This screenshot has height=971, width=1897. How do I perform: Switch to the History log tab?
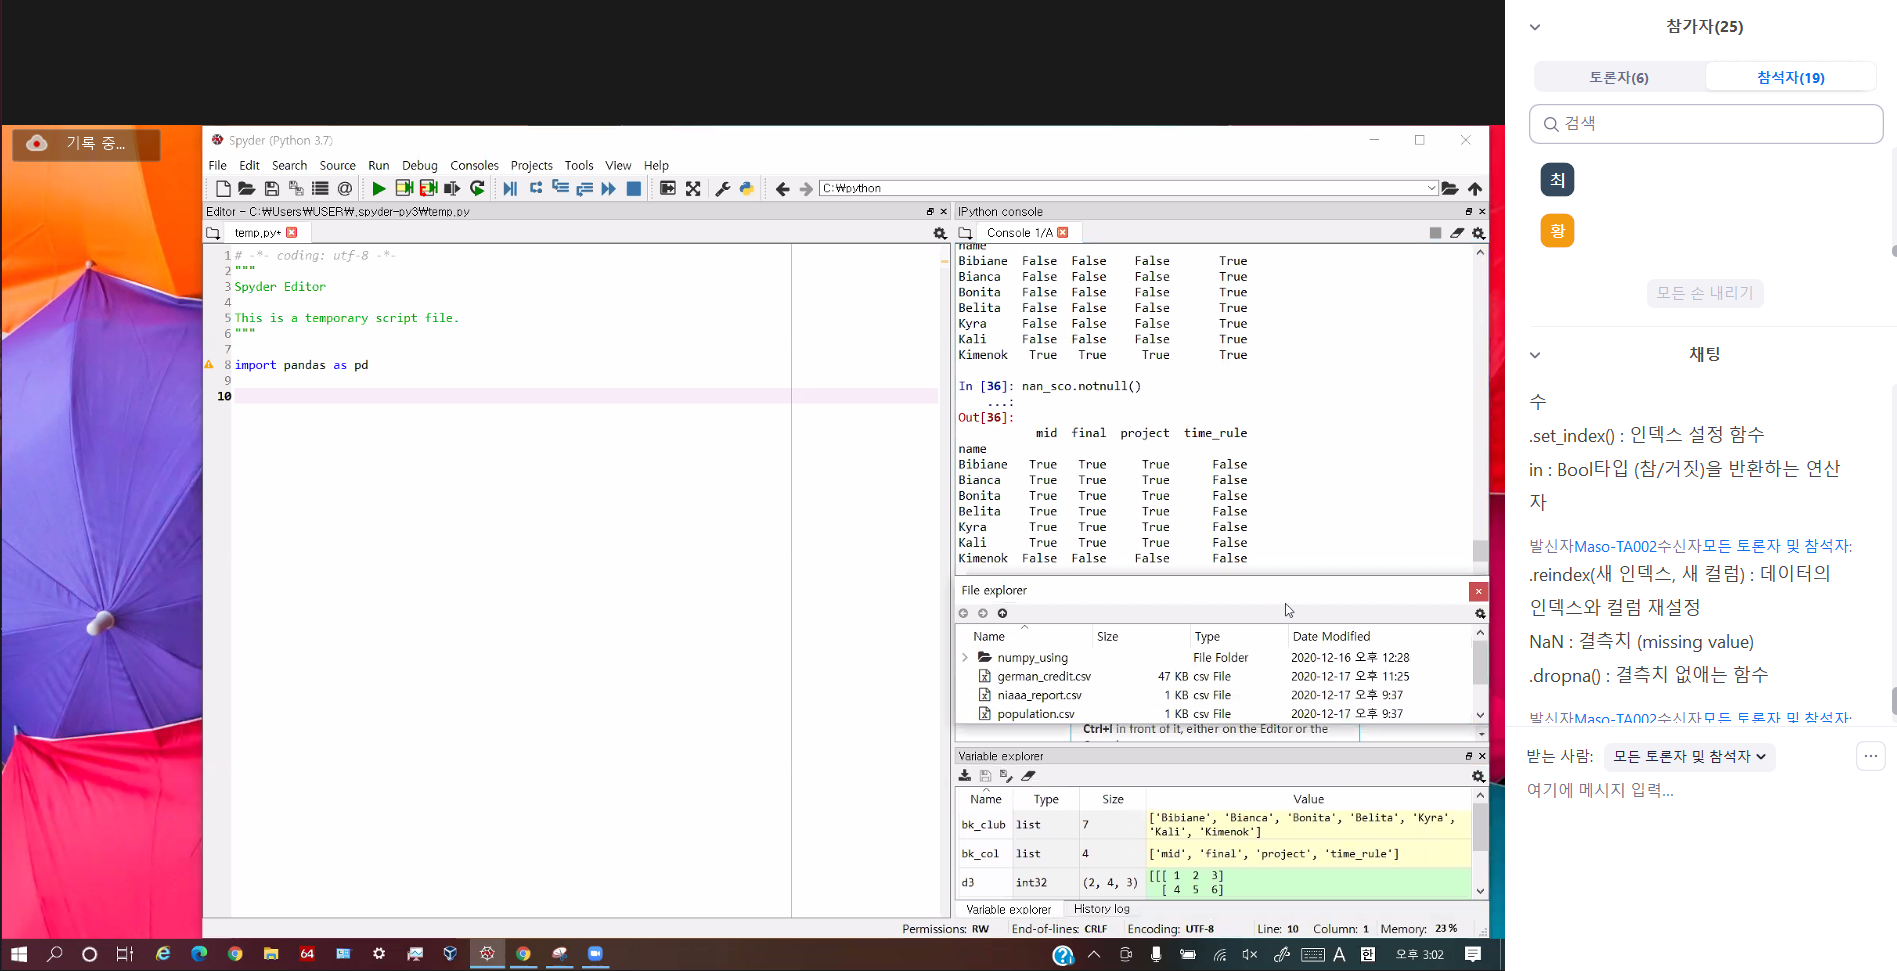pos(1101,909)
